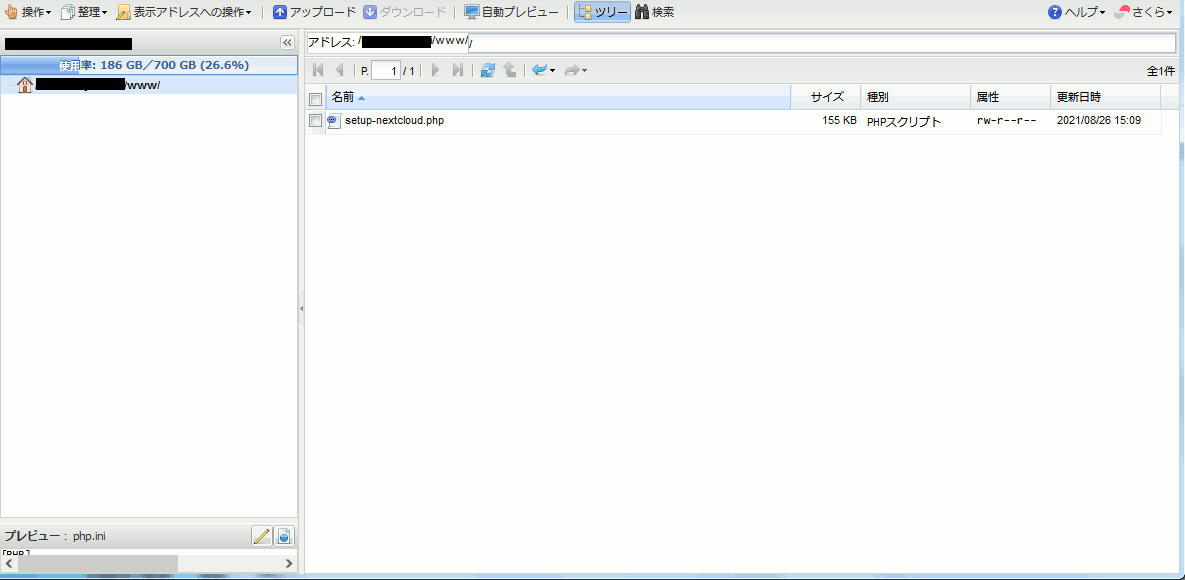The width and height of the screenshot is (1185, 580).
Task: Open the back navigation history dropdown
Action: pos(552,70)
